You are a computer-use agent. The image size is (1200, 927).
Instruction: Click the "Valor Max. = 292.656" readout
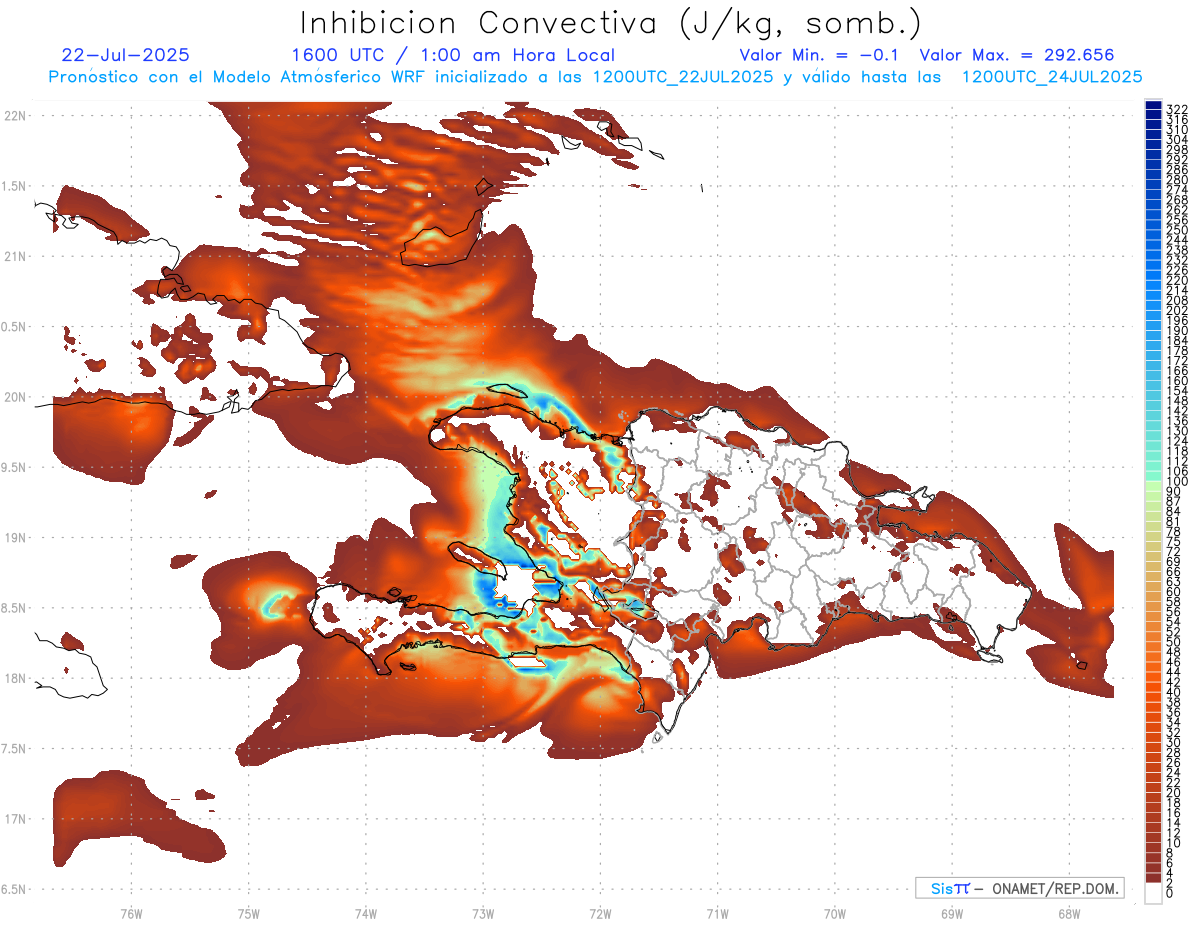1016,55
